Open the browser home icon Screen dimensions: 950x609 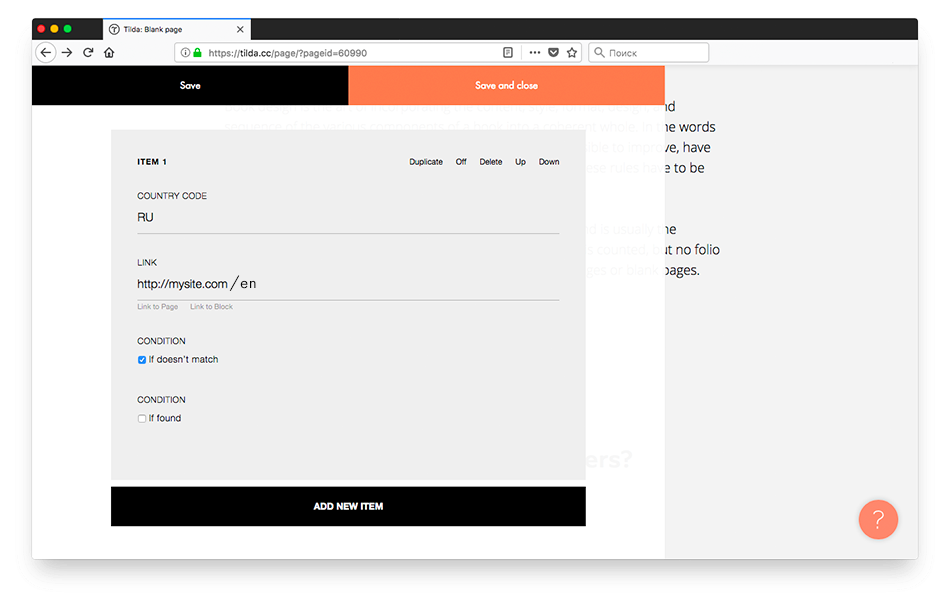click(109, 53)
